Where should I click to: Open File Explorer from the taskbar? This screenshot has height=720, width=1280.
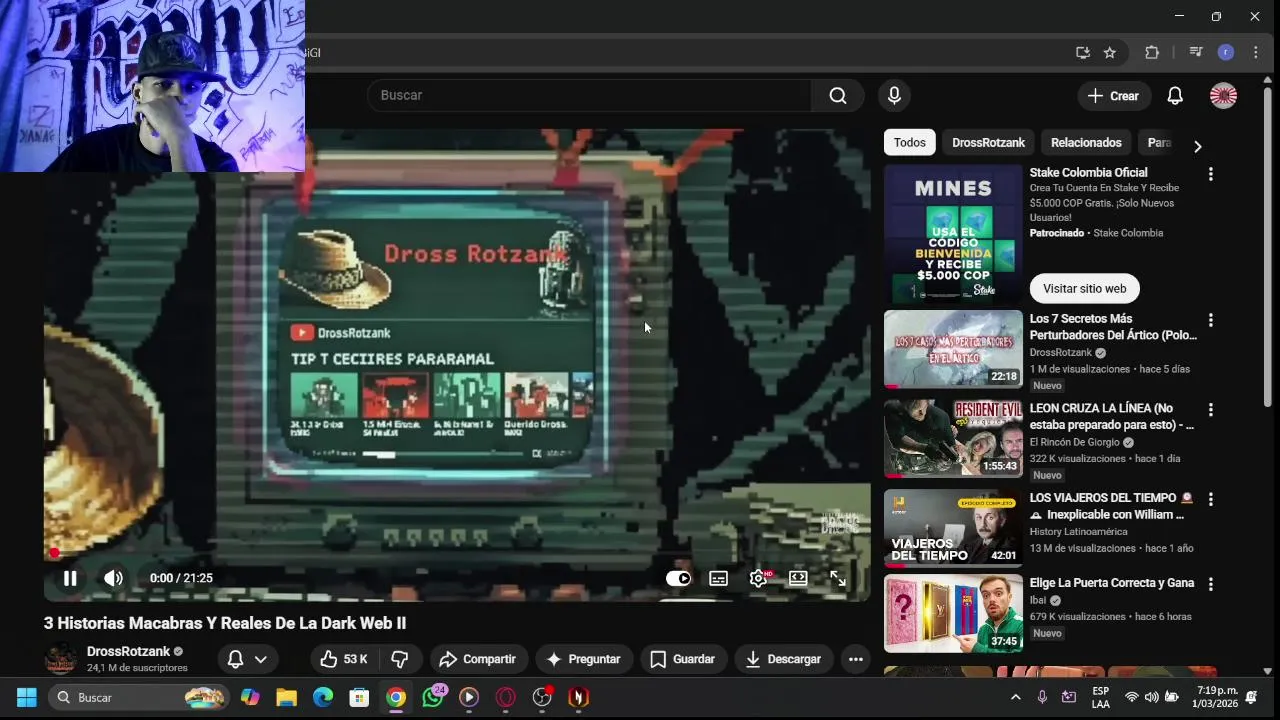coord(287,697)
